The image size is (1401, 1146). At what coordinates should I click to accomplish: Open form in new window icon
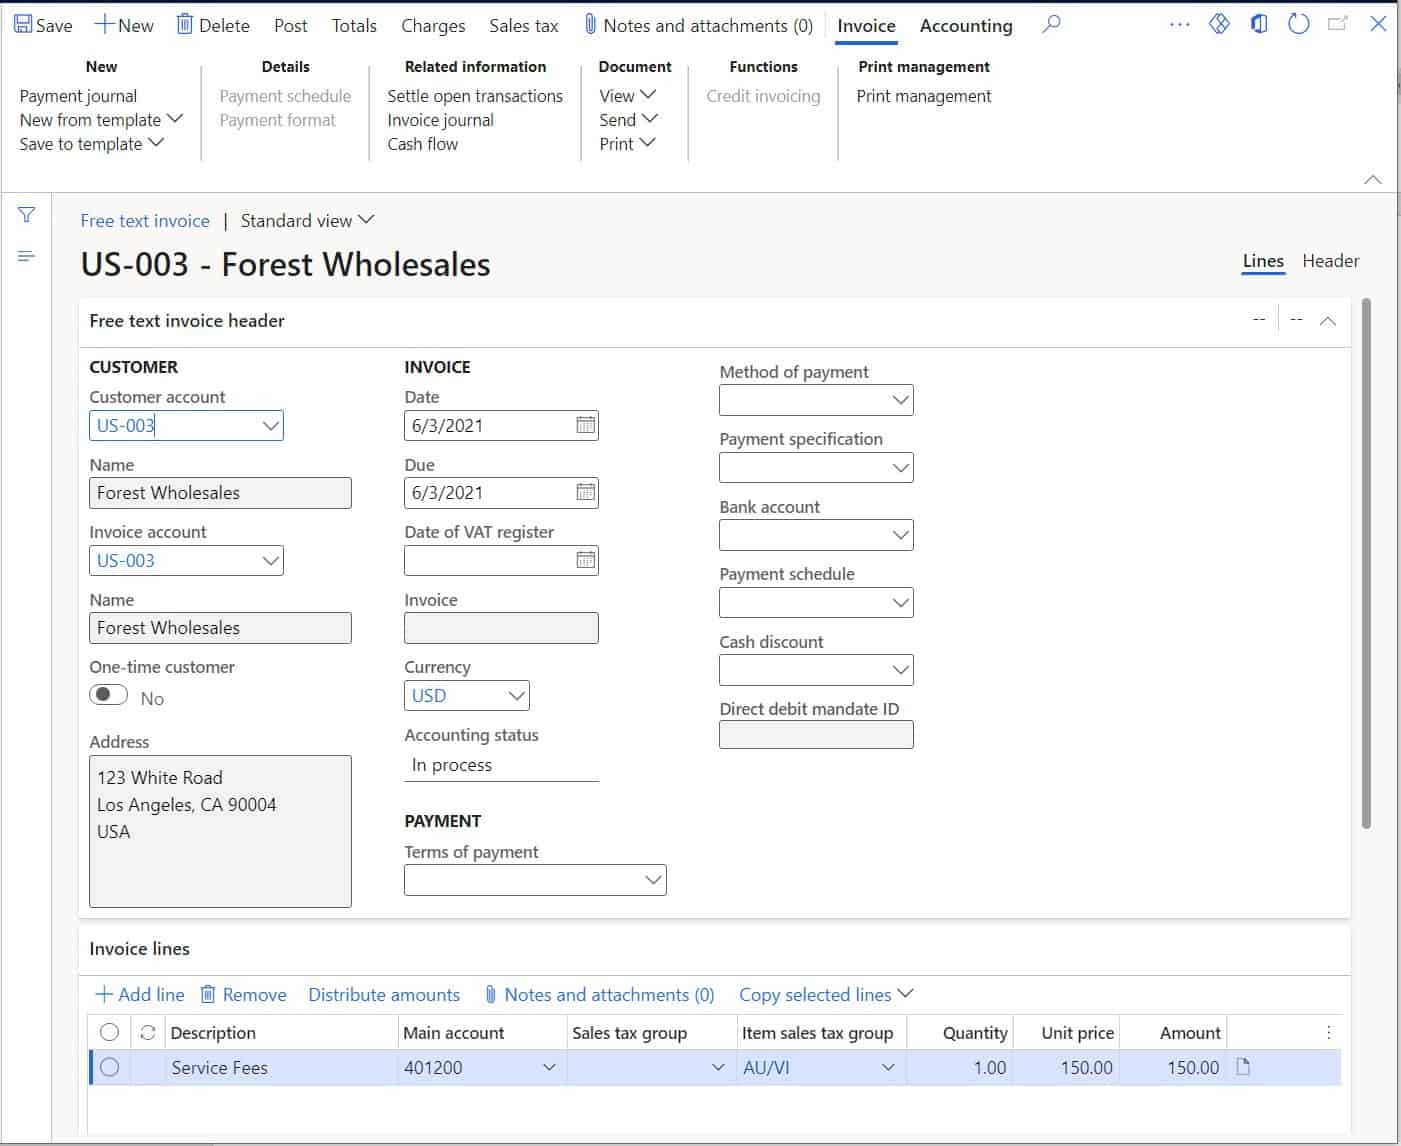1338,24
